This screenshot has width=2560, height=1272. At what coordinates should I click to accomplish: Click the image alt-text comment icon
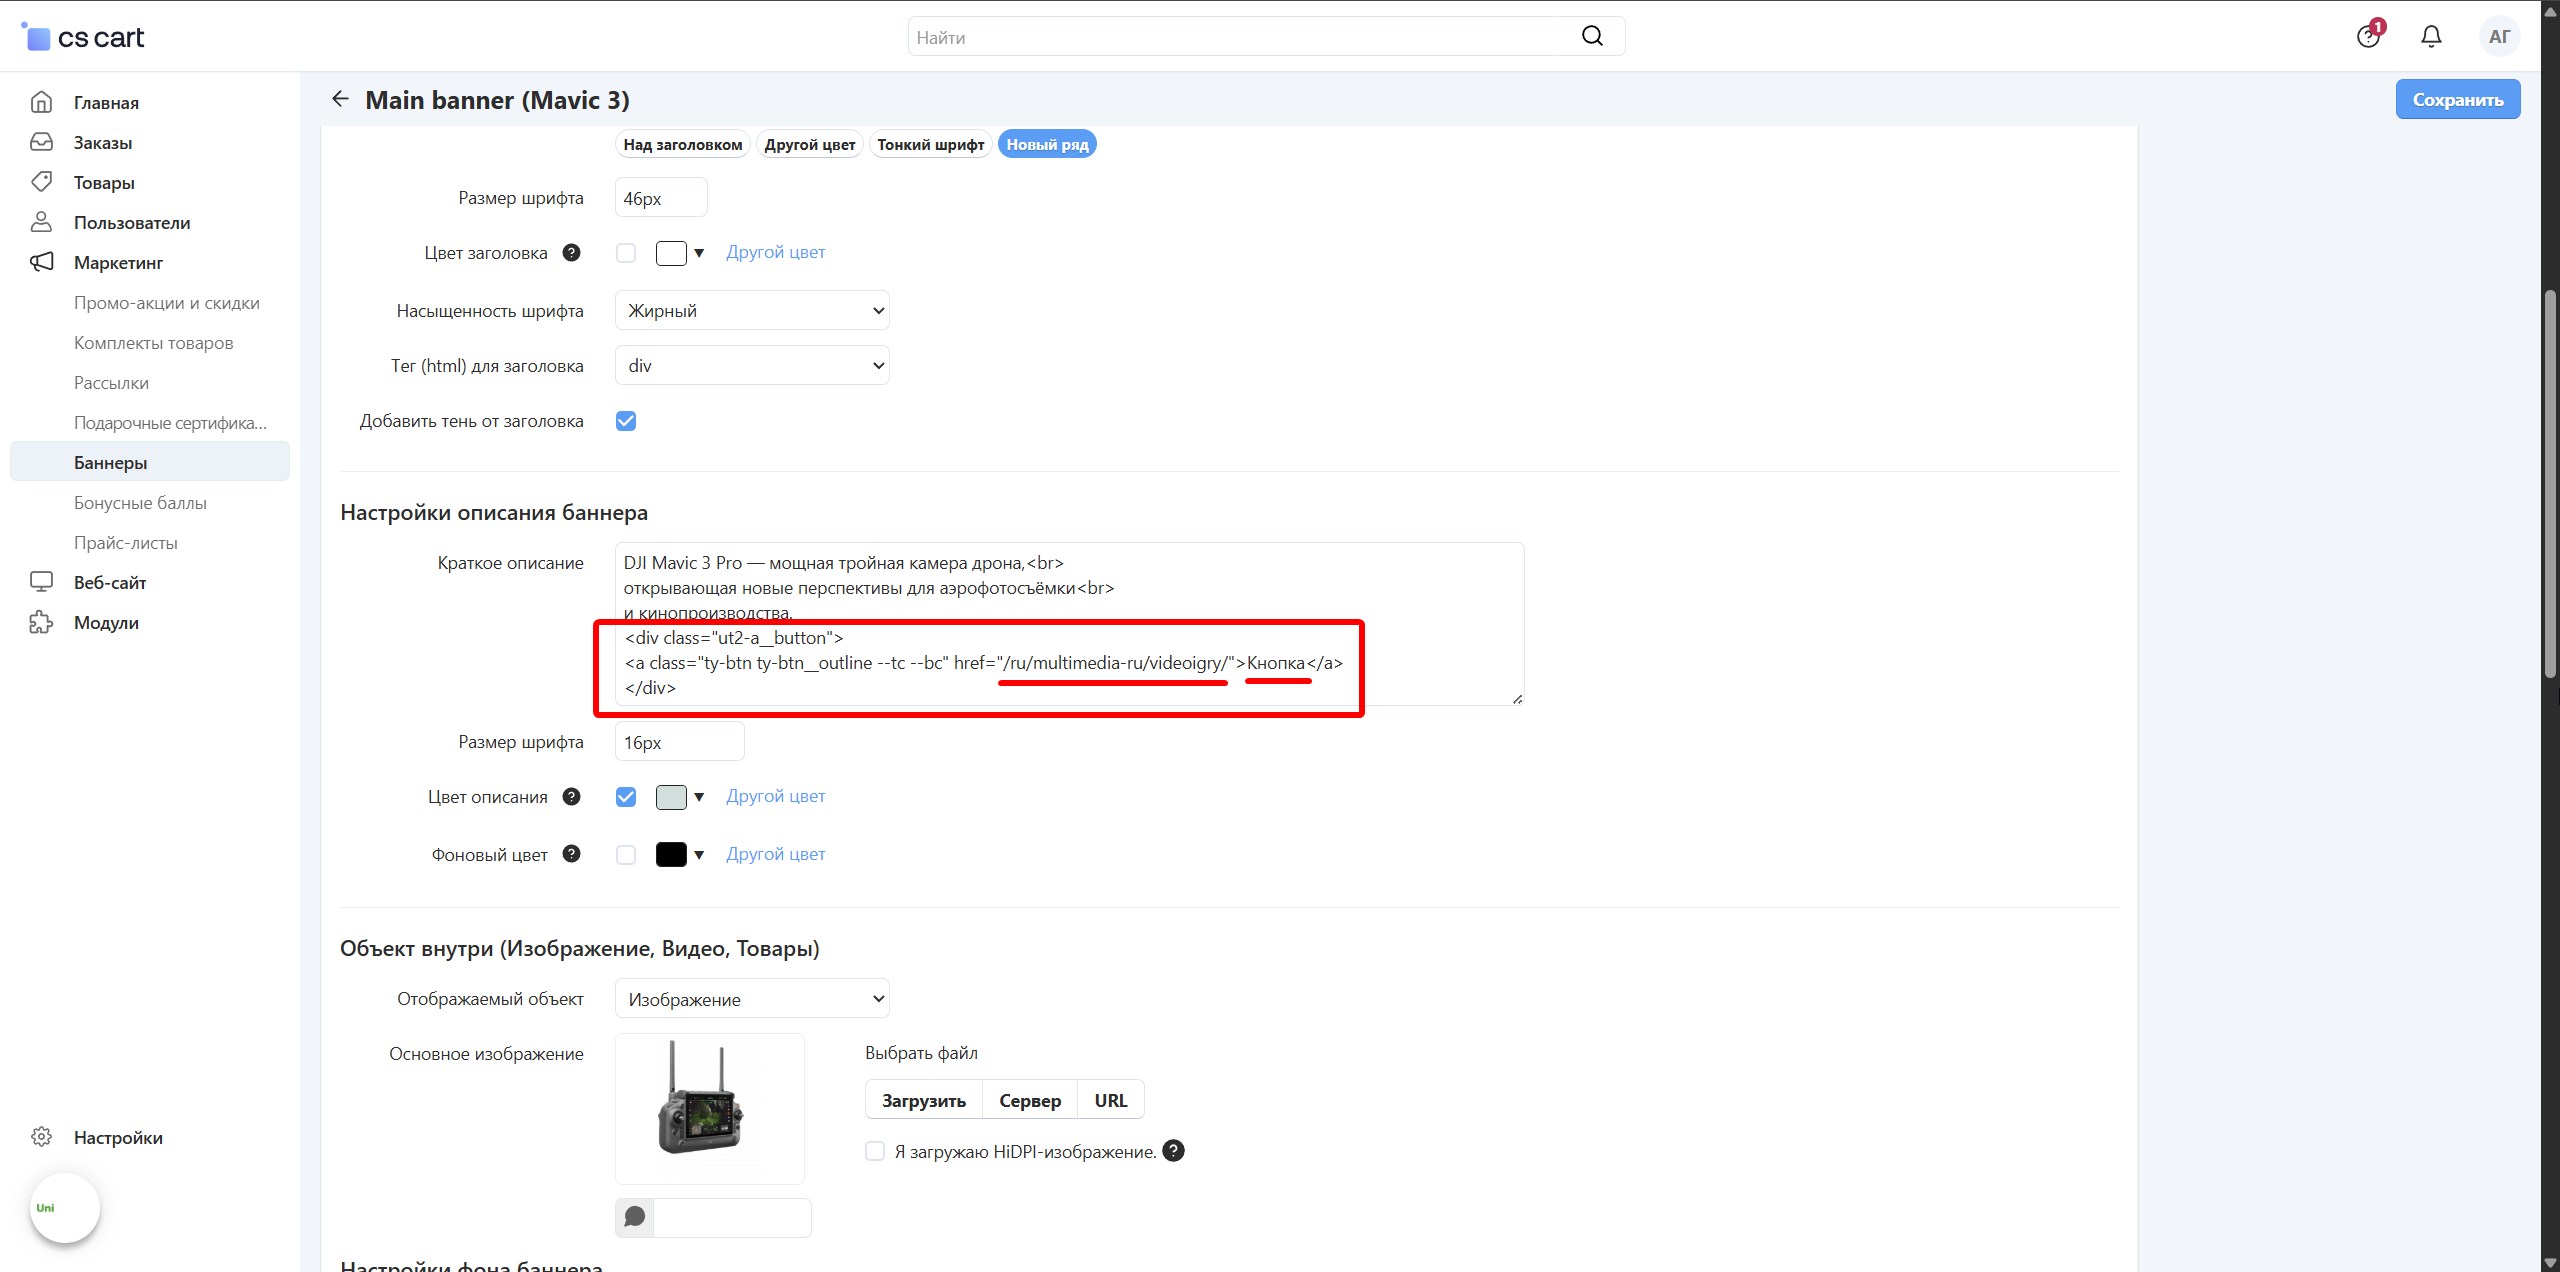click(634, 1217)
